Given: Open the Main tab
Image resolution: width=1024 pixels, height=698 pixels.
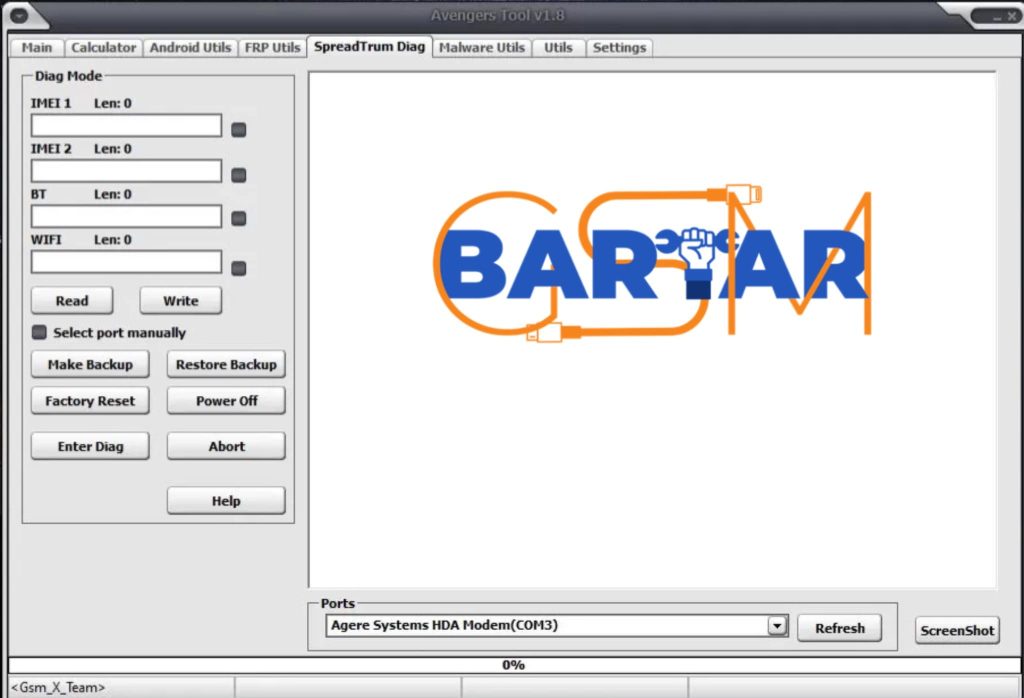Looking at the screenshot, I should [37, 47].
